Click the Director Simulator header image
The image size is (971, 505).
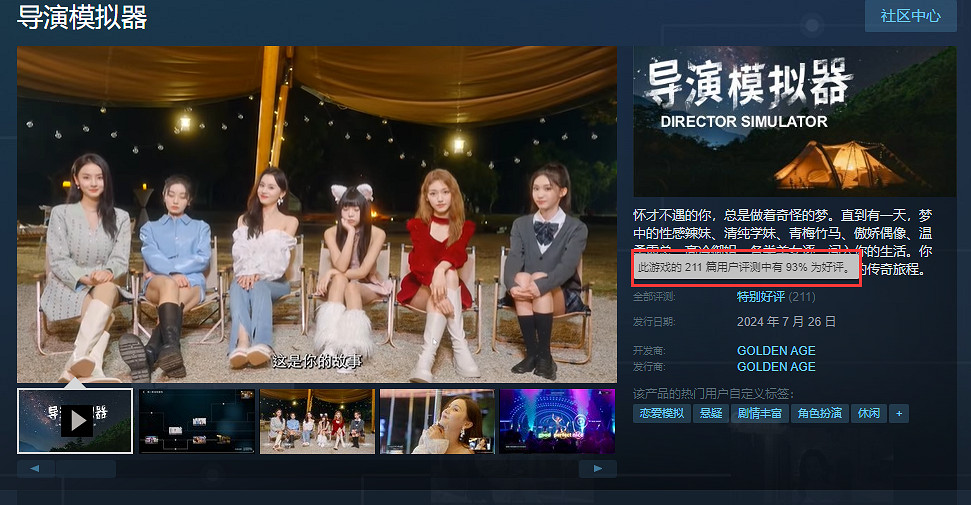point(794,120)
